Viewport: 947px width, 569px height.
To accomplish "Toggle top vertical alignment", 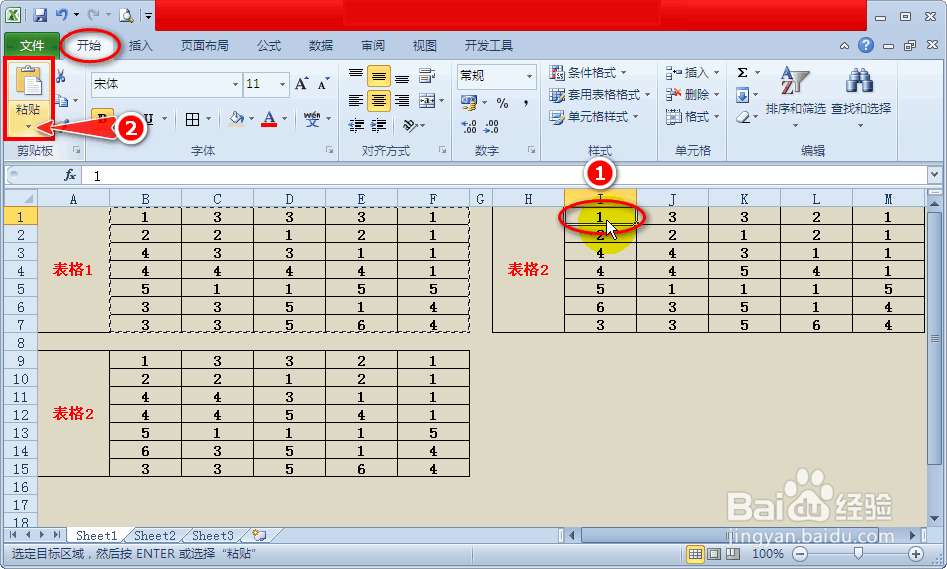I will pos(356,76).
